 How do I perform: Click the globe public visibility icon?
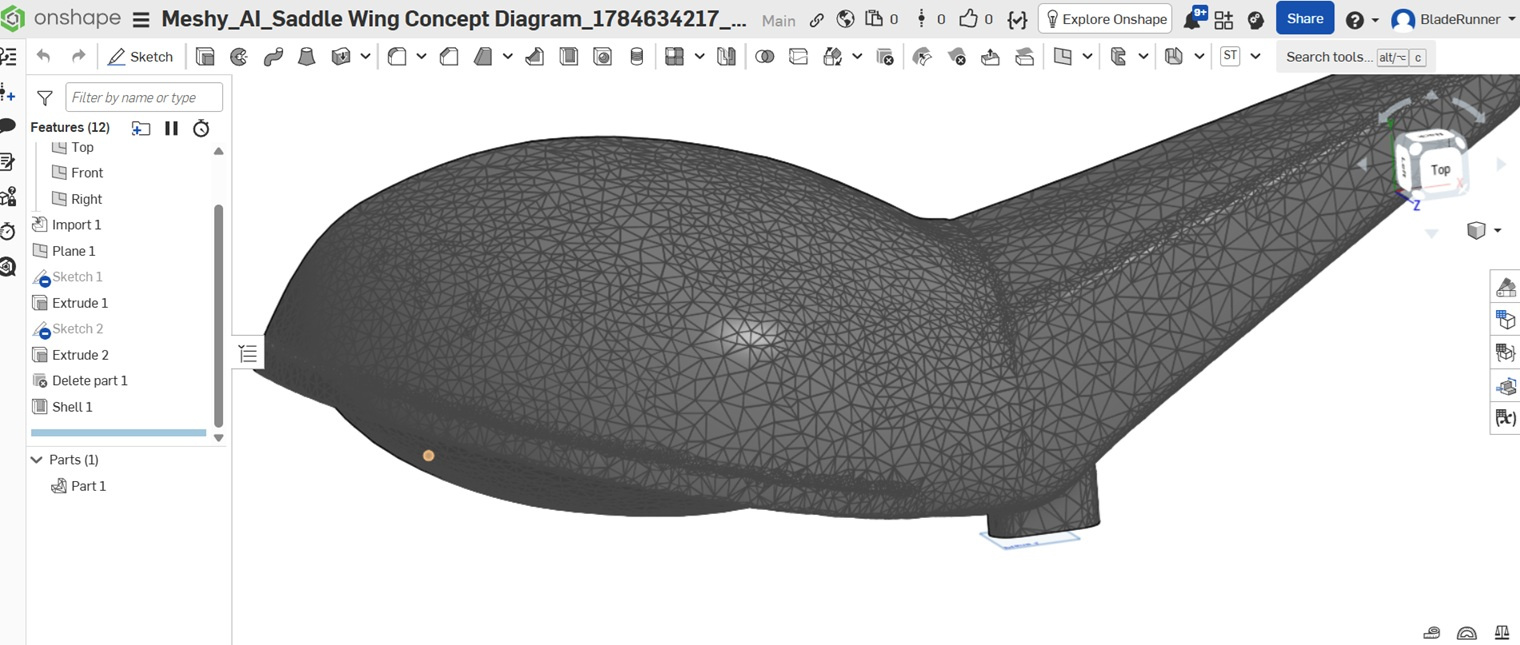[x=845, y=19]
